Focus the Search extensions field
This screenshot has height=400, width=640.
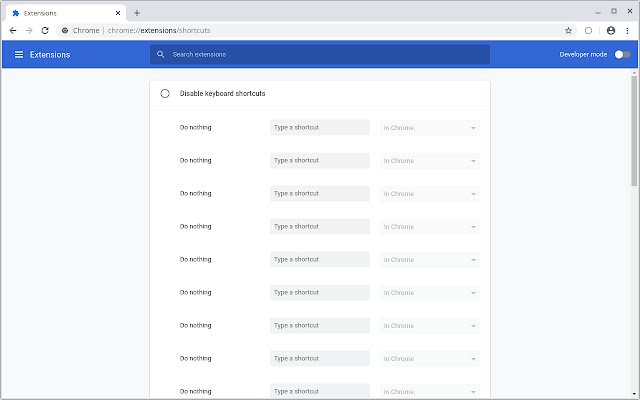[x=320, y=54]
